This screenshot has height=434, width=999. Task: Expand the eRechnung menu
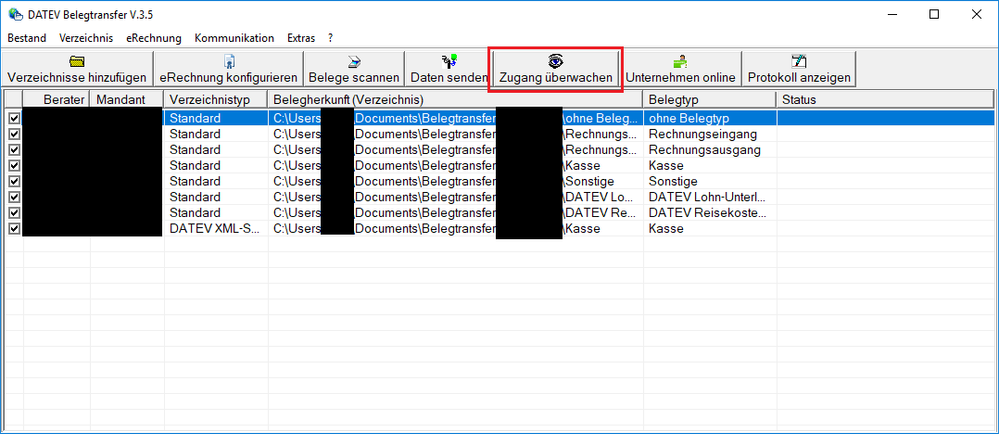(x=153, y=38)
